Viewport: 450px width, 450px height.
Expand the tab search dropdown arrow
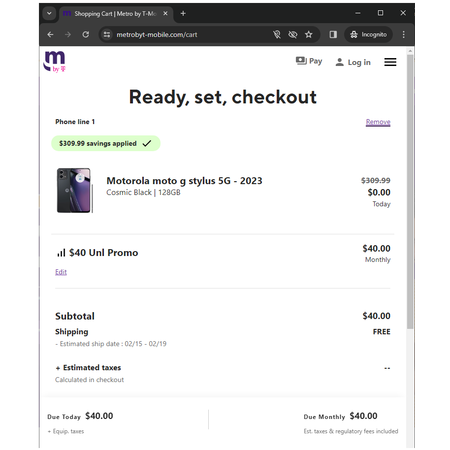click(49, 13)
